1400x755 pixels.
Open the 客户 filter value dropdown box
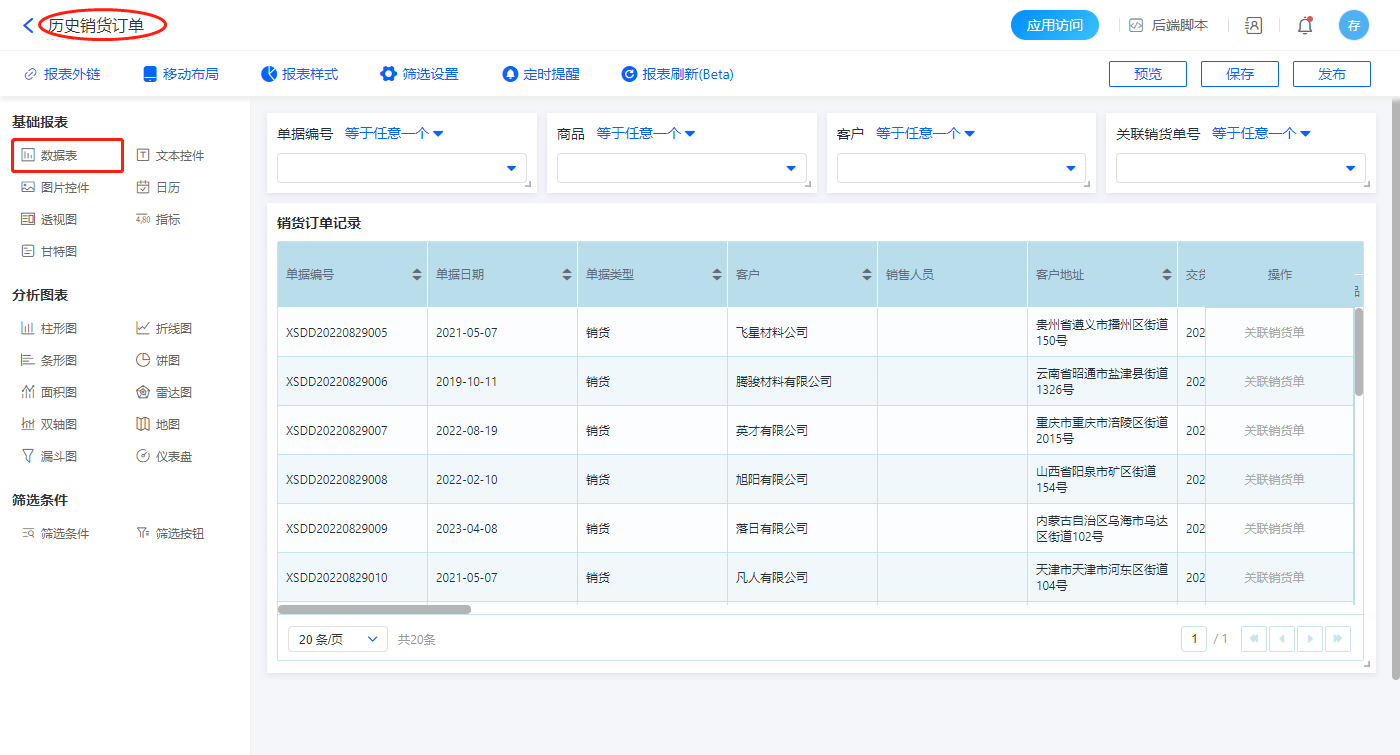[x=960, y=168]
